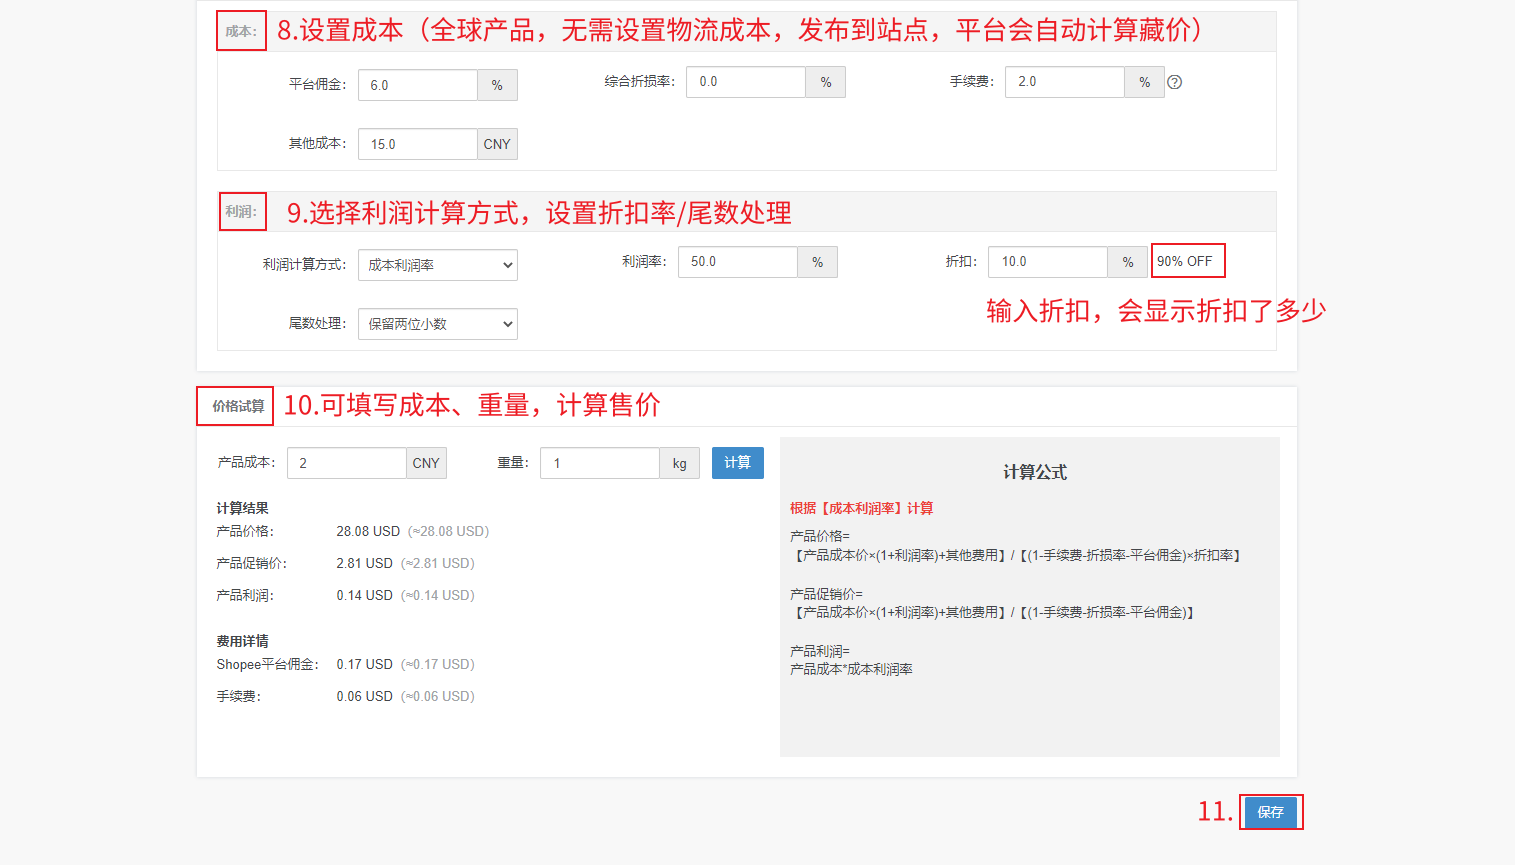Click the 计算公式 heading
Image resolution: width=1515 pixels, height=865 pixels.
[x=1035, y=472]
